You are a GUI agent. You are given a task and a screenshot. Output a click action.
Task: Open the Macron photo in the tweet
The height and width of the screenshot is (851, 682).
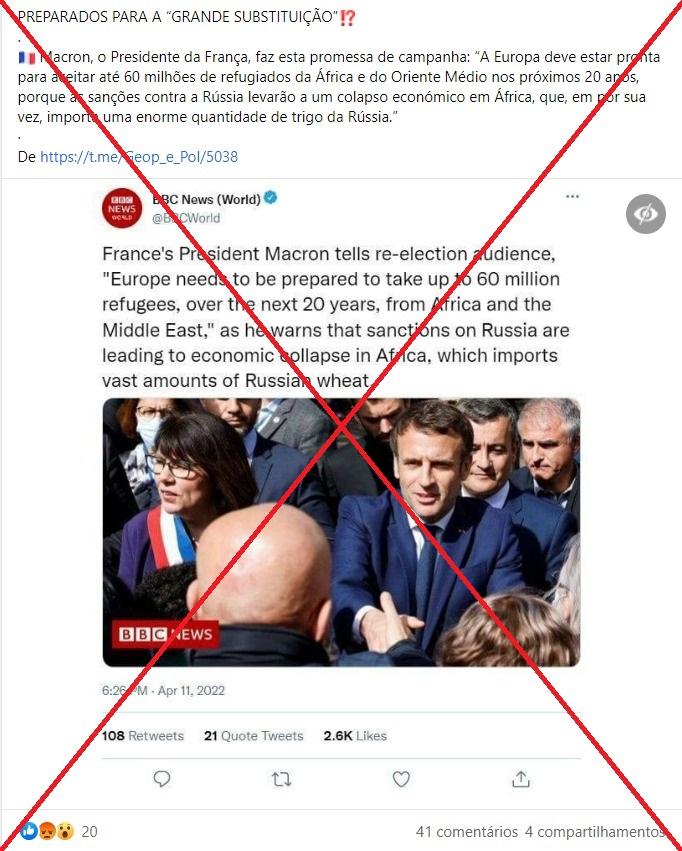tap(341, 532)
